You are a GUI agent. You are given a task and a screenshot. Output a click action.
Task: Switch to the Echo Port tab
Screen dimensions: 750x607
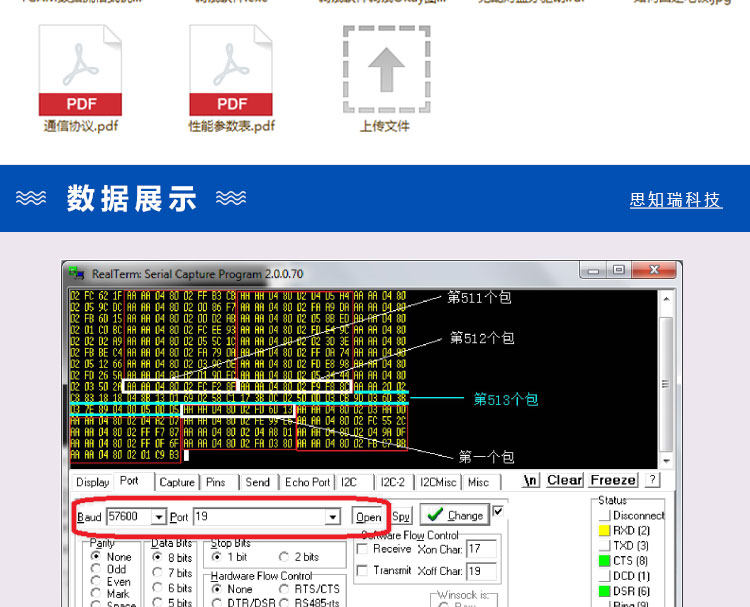click(307, 482)
